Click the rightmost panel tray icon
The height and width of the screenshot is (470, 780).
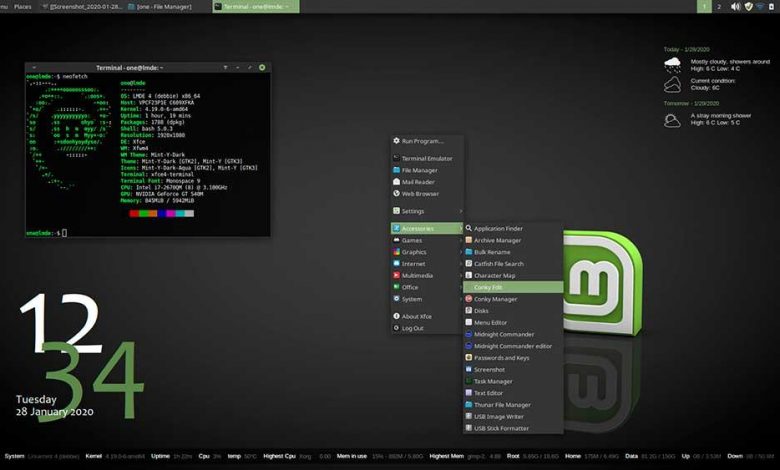772,6
